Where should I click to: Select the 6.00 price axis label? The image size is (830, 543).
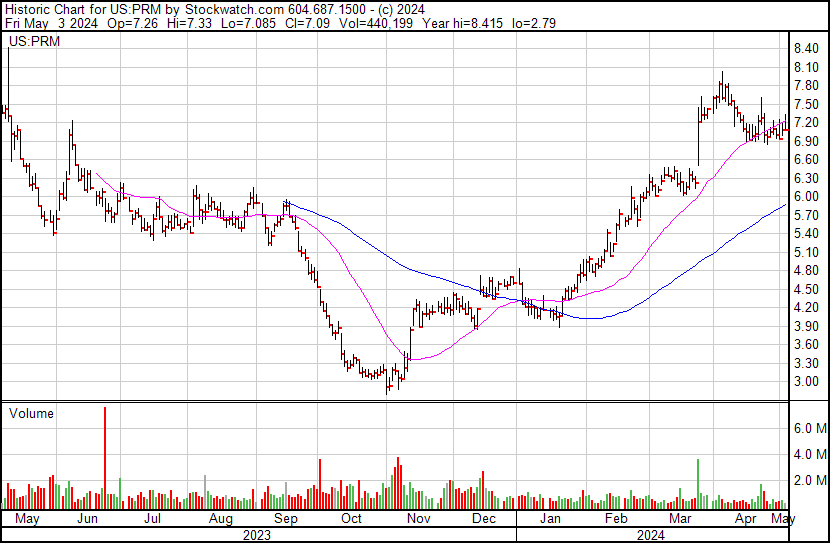[x=806, y=196]
